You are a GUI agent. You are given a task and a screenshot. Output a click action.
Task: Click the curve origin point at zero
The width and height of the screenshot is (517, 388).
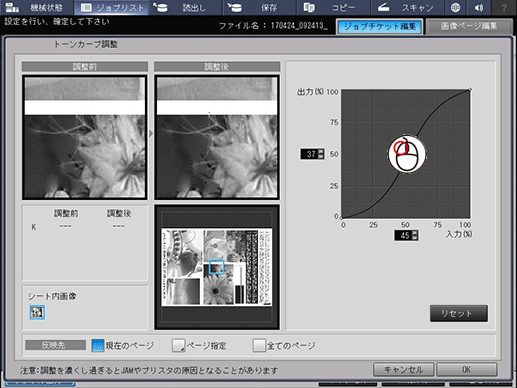[x=341, y=219]
